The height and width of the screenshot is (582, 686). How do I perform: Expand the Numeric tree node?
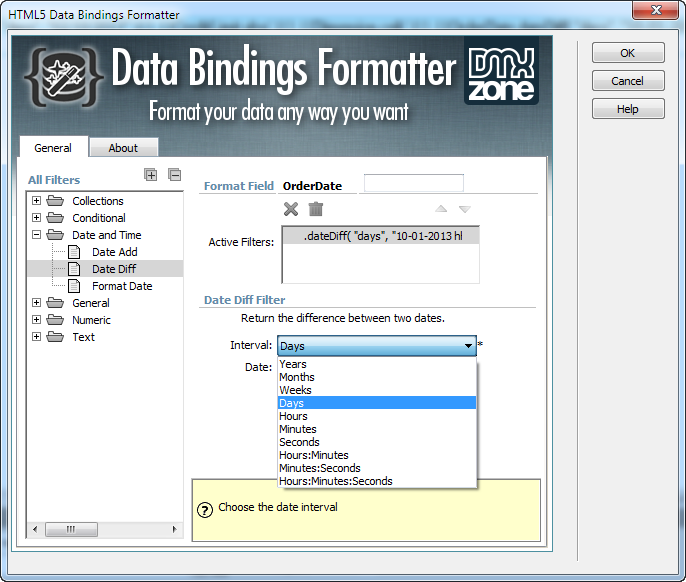click(x=37, y=320)
